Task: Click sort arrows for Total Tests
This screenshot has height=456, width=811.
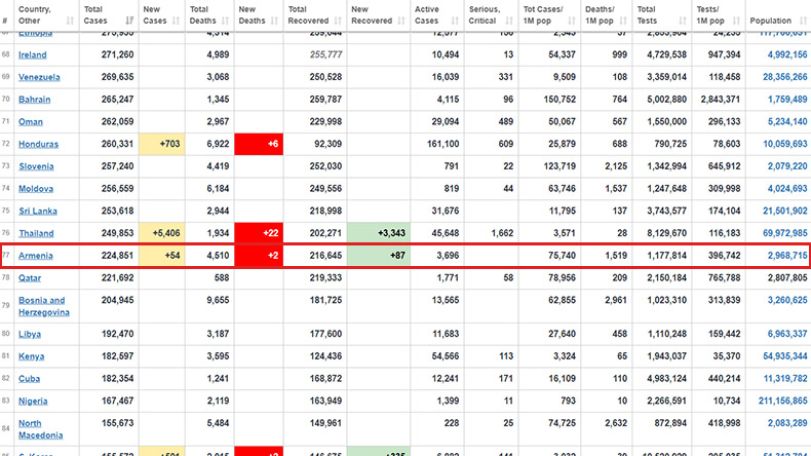Action: pyautogui.click(x=682, y=21)
